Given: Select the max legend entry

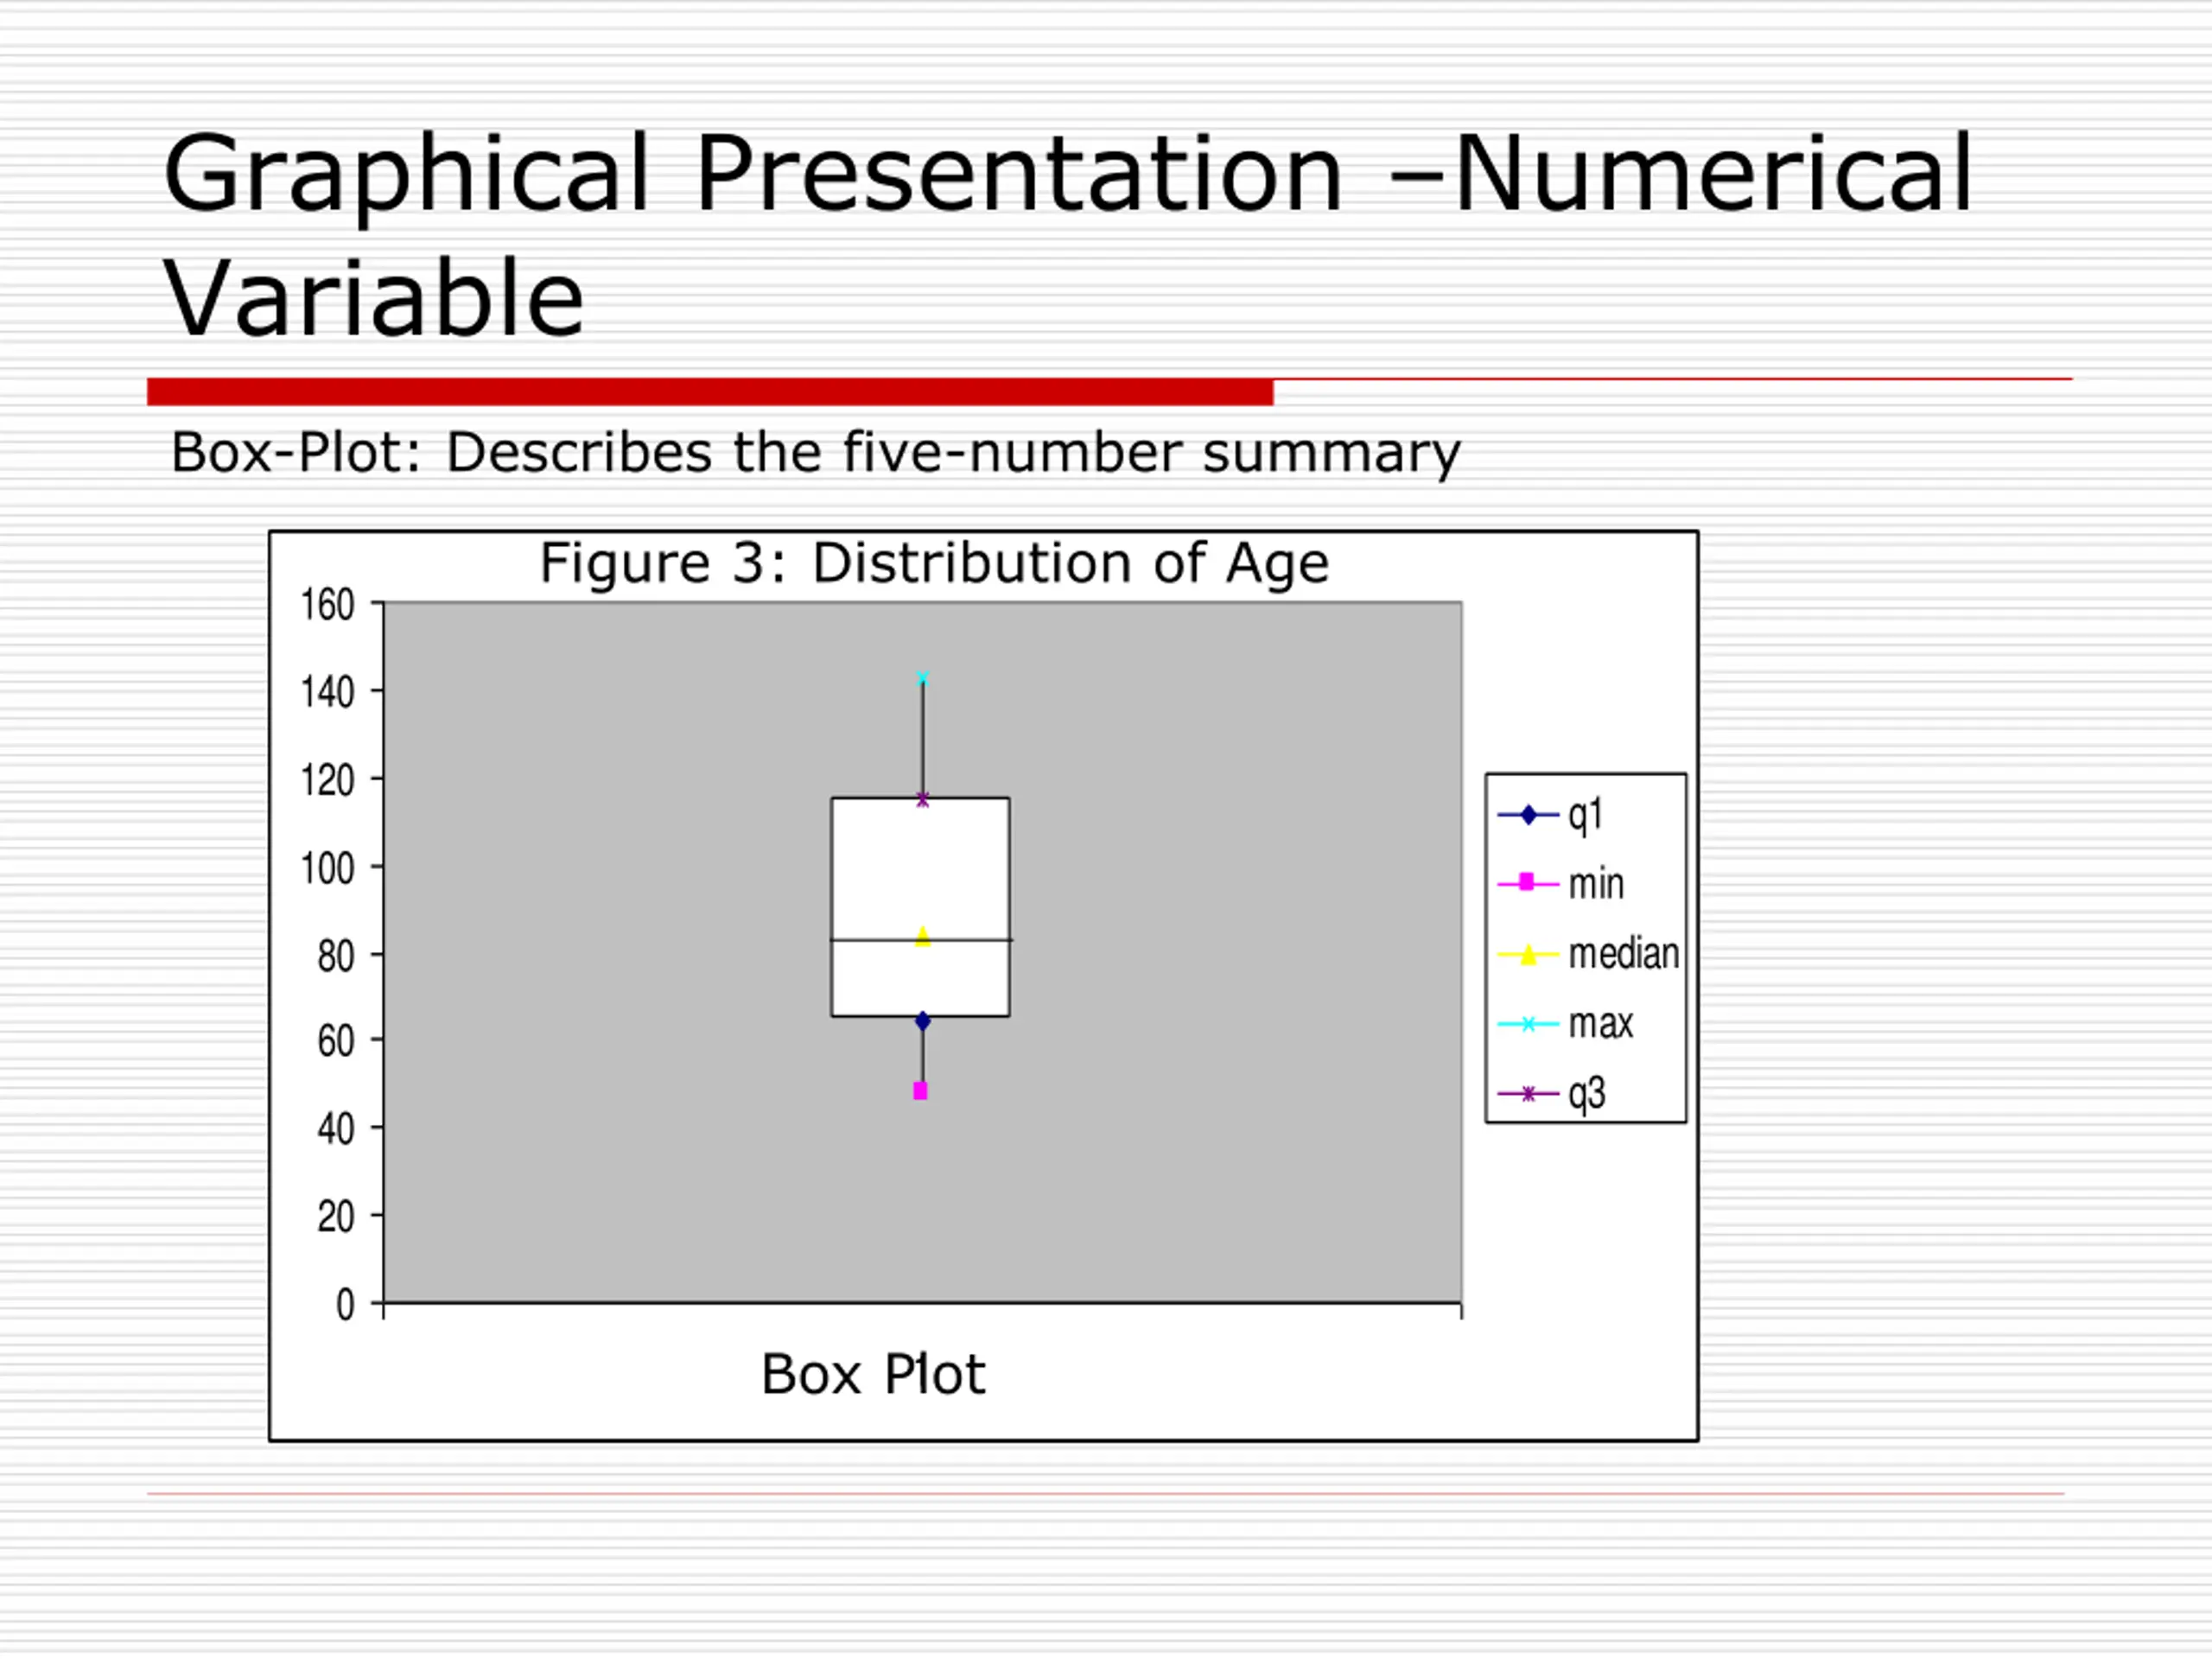Looking at the screenshot, I should coord(1565,1024).
